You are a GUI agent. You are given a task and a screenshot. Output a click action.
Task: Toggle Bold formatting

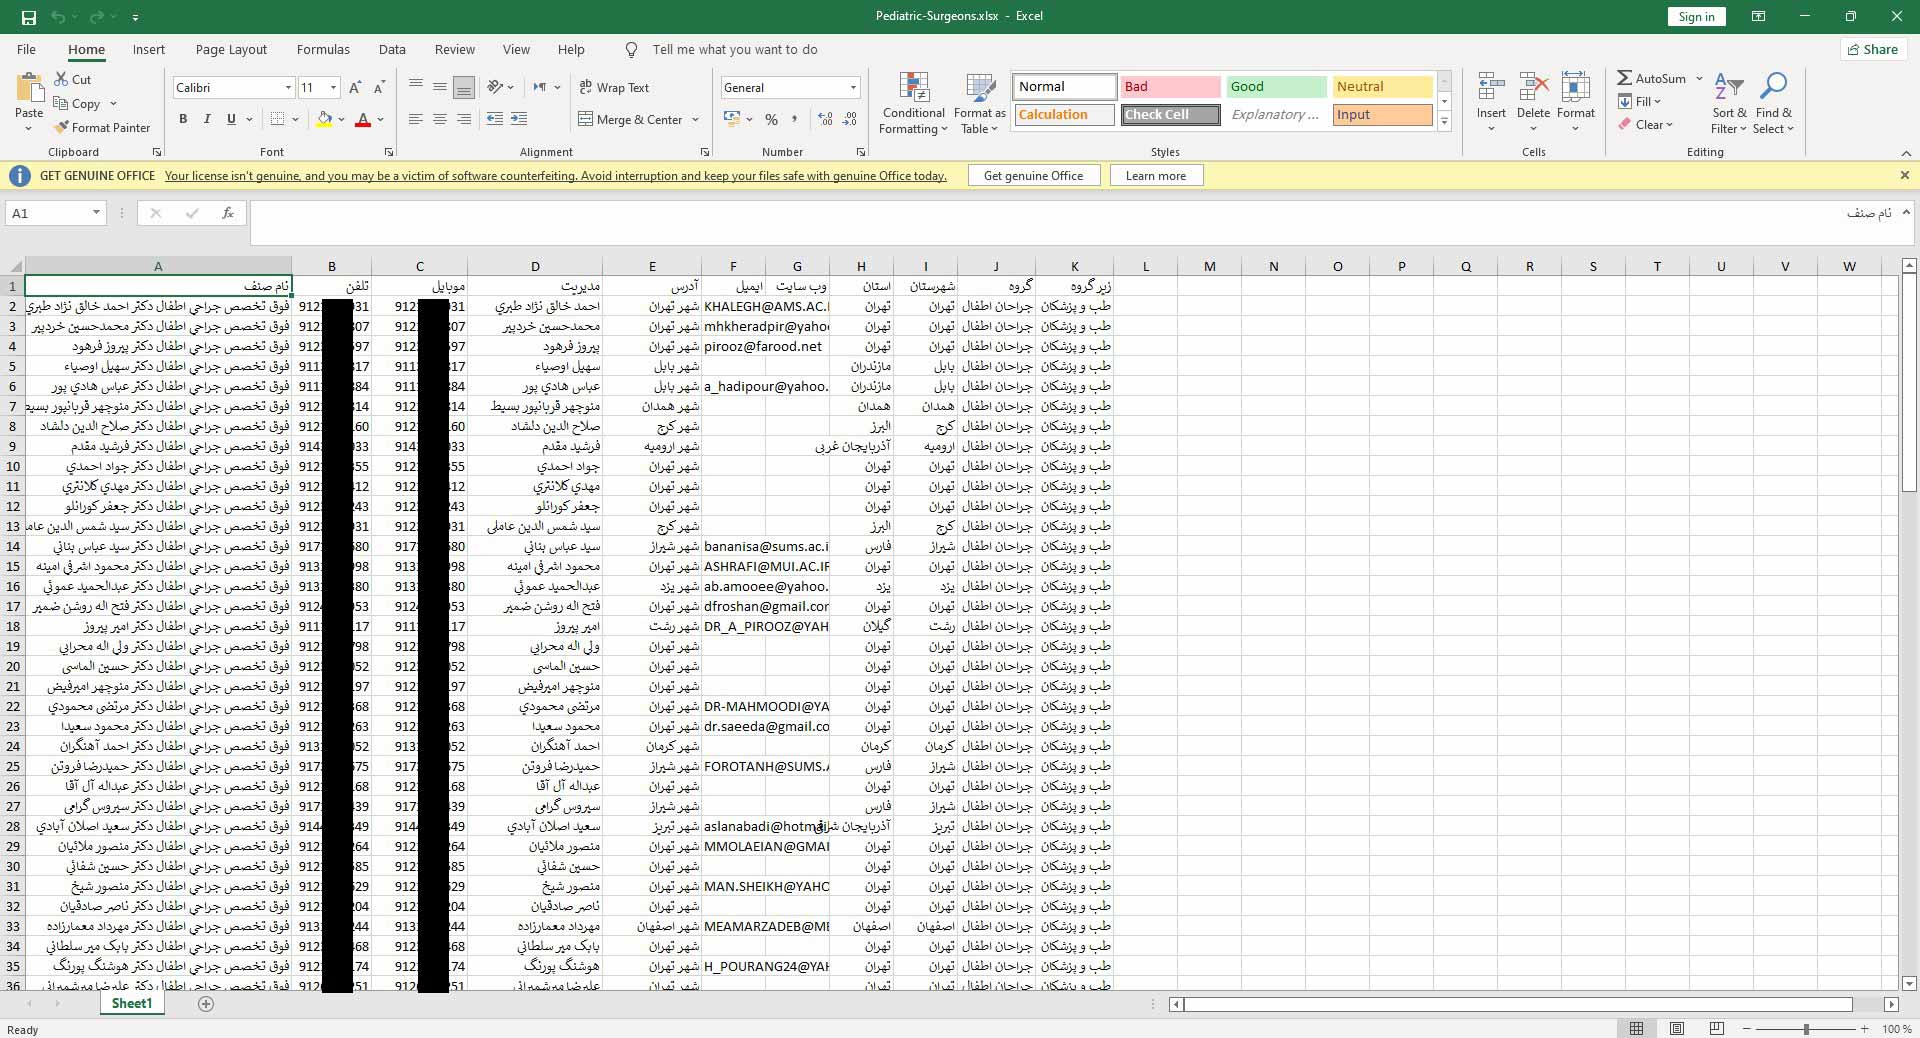[x=183, y=119]
